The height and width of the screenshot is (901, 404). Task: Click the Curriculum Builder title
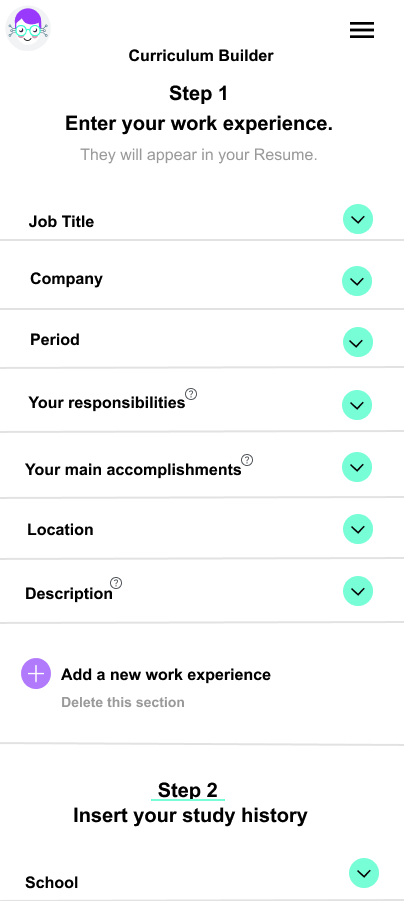tap(201, 56)
